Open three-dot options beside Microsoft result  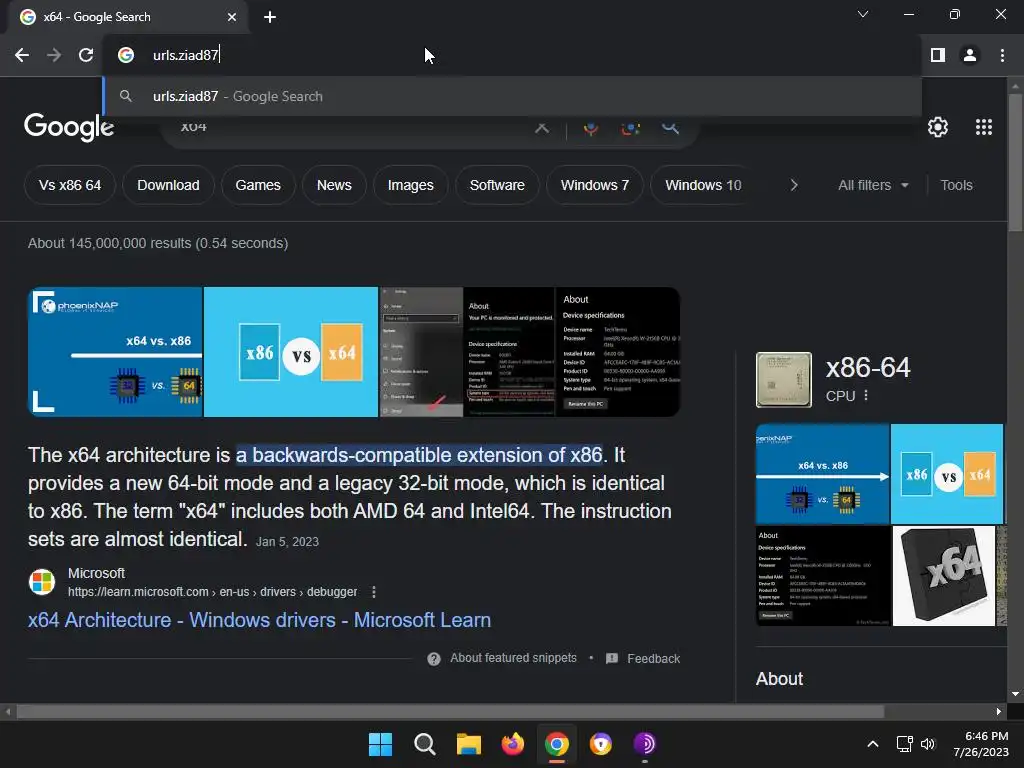coord(374,592)
